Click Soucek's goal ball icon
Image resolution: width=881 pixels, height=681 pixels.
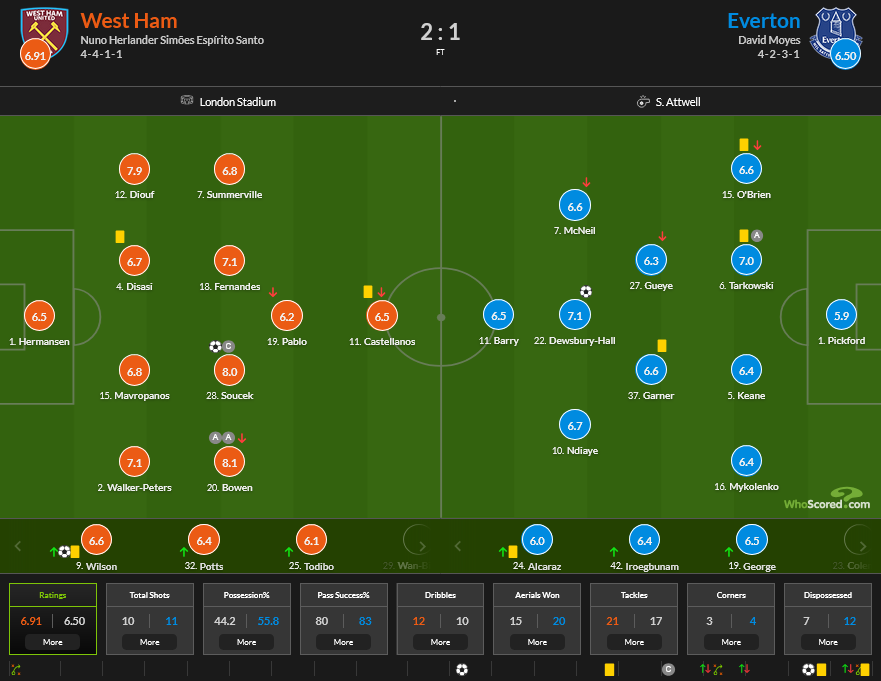tap(215, 347)
